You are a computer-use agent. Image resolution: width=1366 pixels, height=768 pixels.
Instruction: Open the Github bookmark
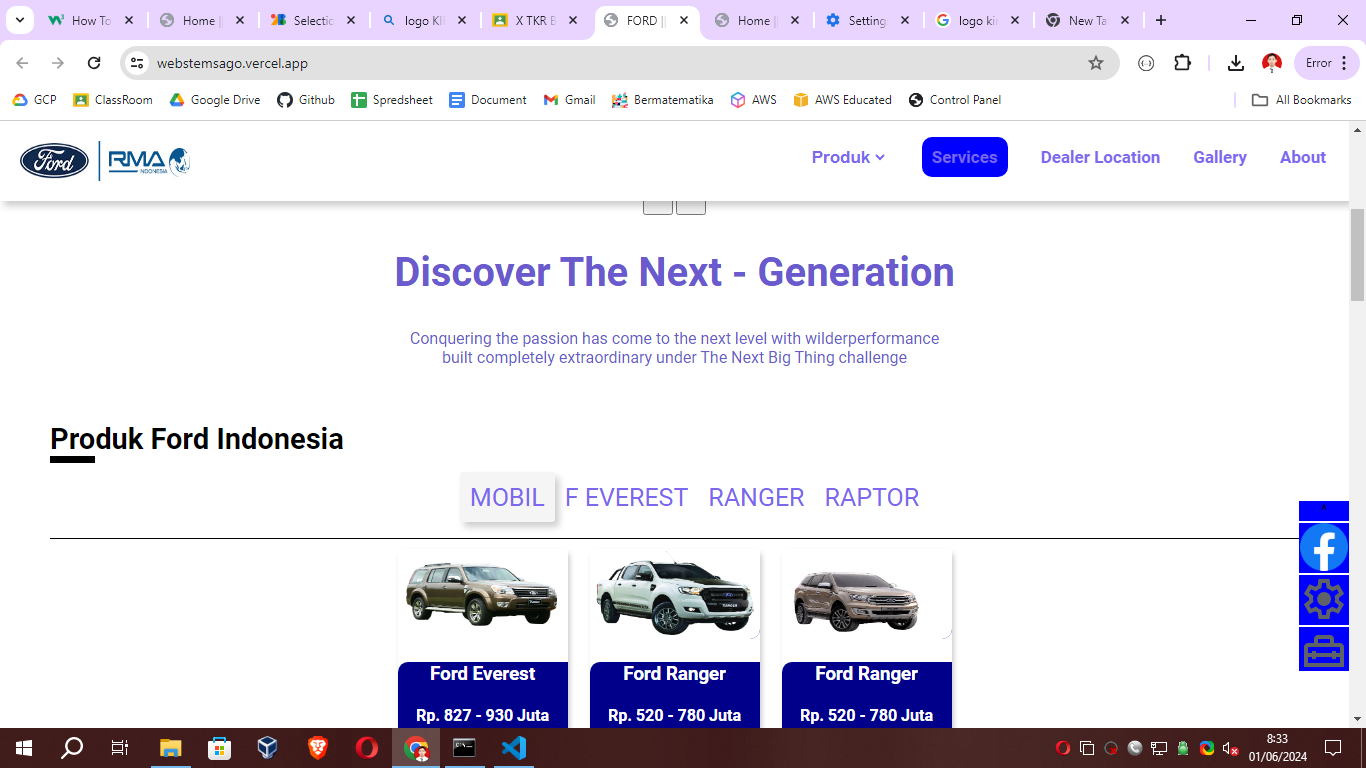coord(306,100)
